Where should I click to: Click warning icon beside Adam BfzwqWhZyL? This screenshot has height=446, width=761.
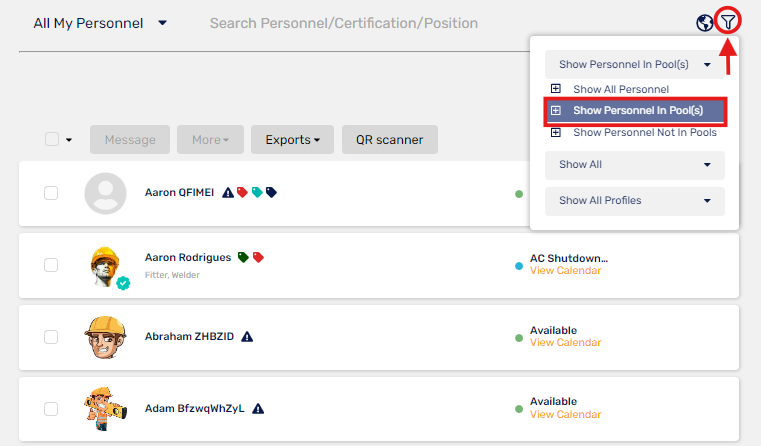pyautogui.click(x=258, y=409)
